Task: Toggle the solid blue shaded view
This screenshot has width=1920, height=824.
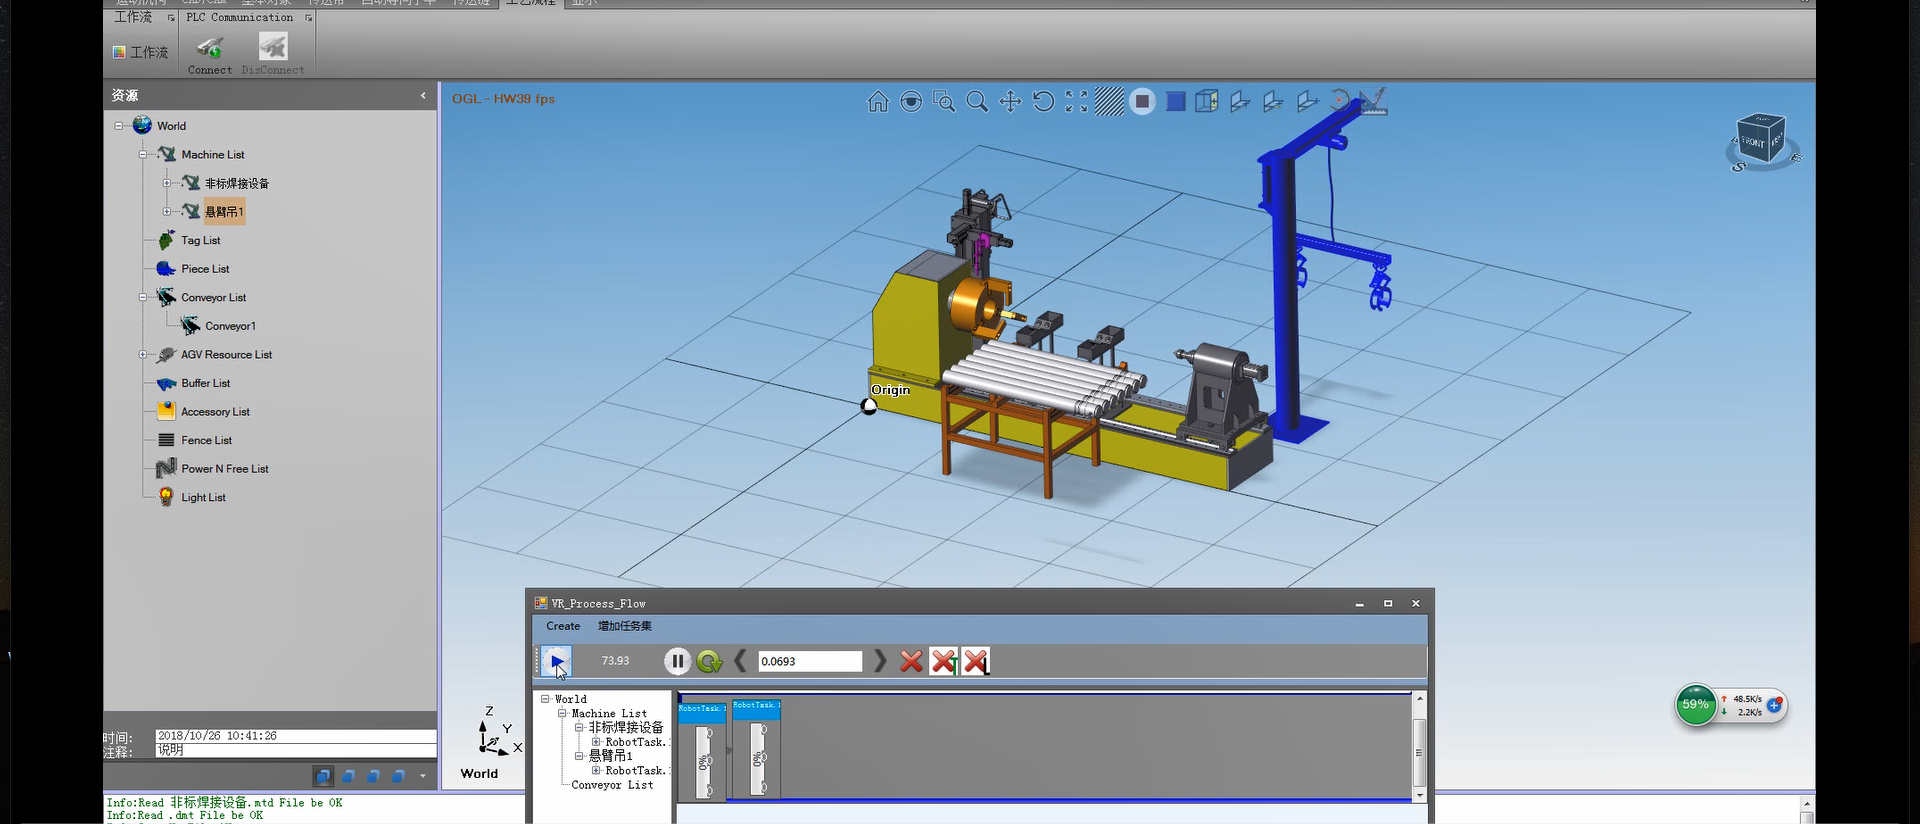Action: click(1176, 102)
